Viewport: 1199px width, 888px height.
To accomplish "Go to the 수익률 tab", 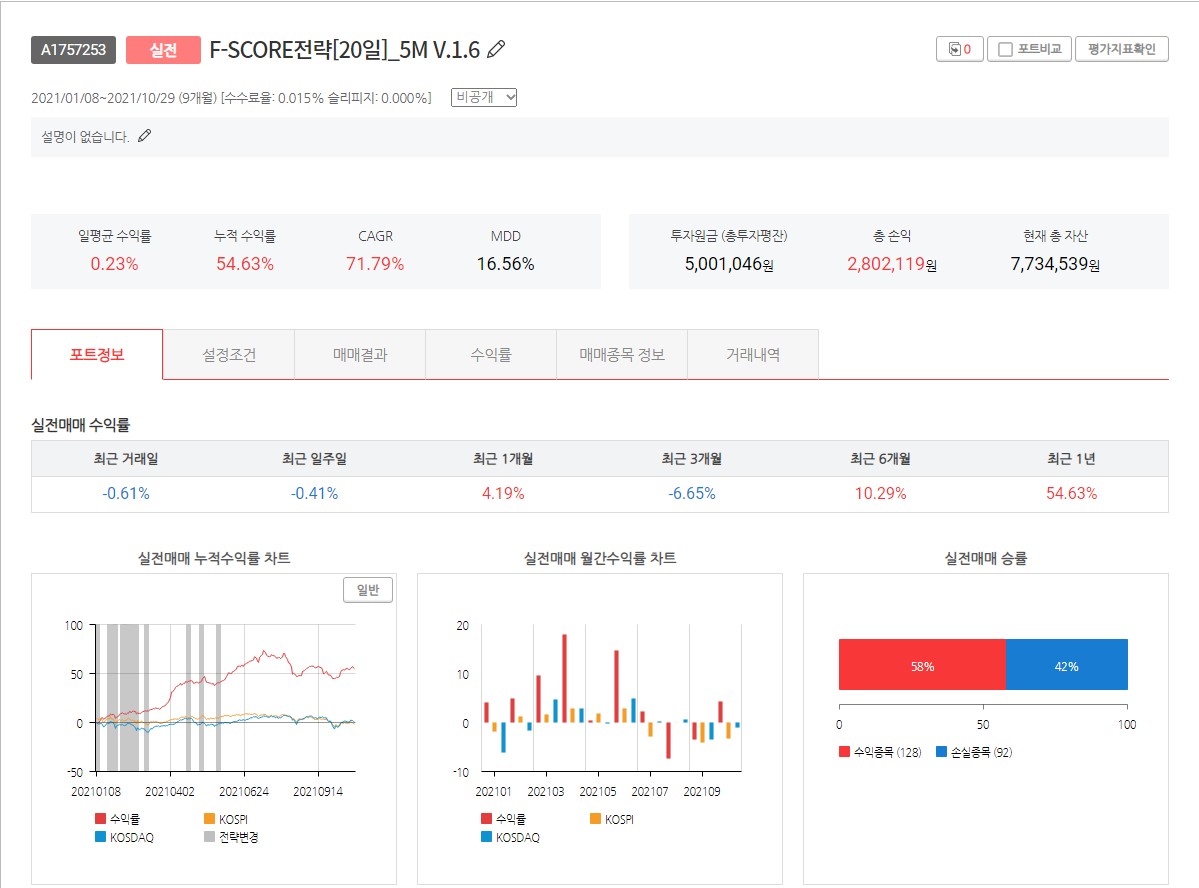I will pyautogui.click(x=491, y=354).
